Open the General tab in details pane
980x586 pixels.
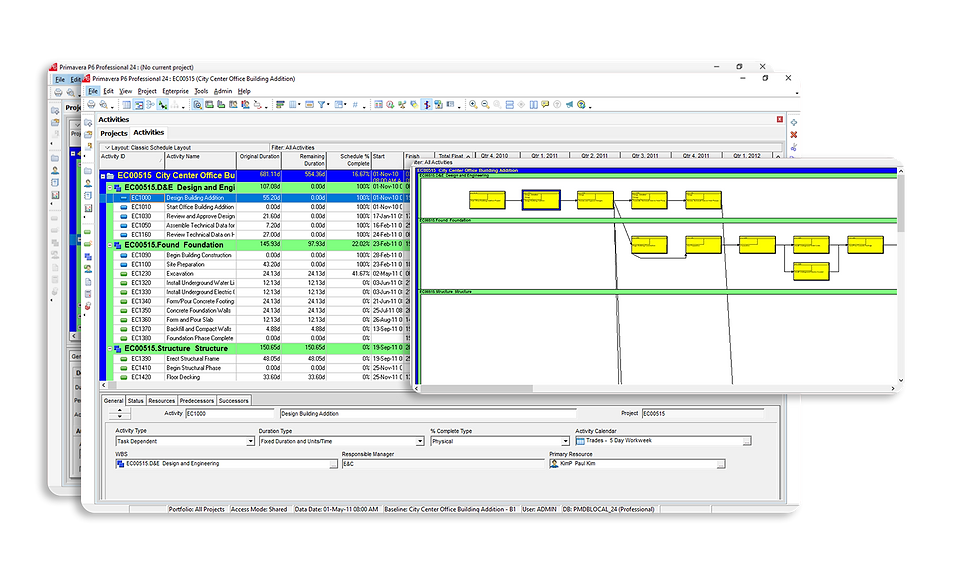click(x=113, y=400)
